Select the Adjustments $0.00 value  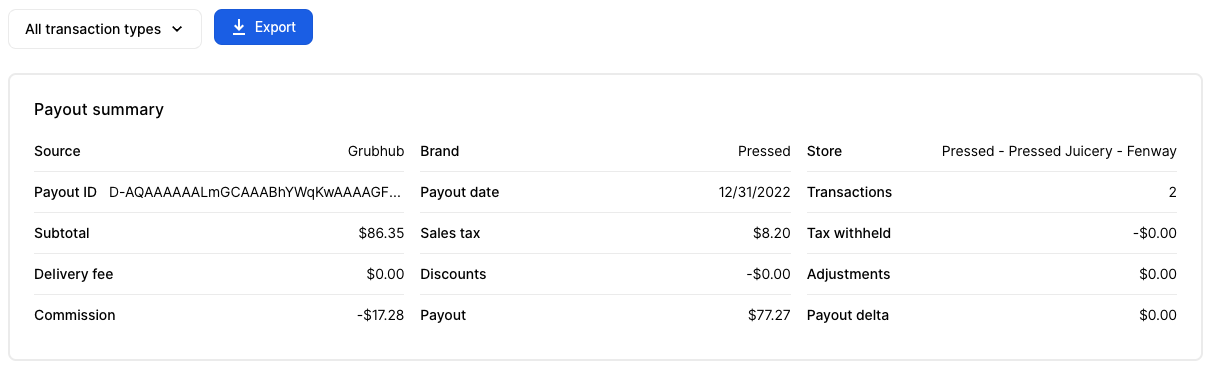pyautogui.click(x=1158, y=274)
